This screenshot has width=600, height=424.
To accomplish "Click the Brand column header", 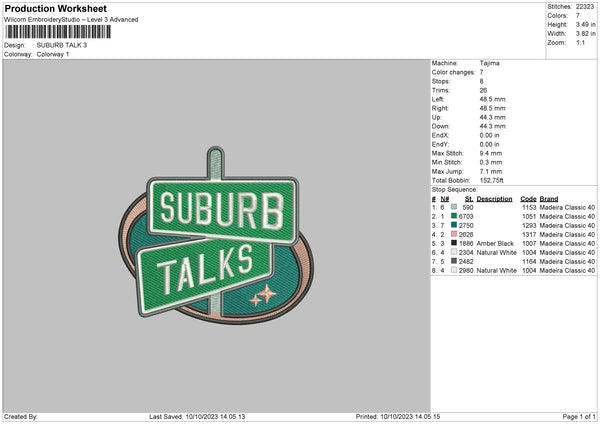I will [x=549, y=198].
